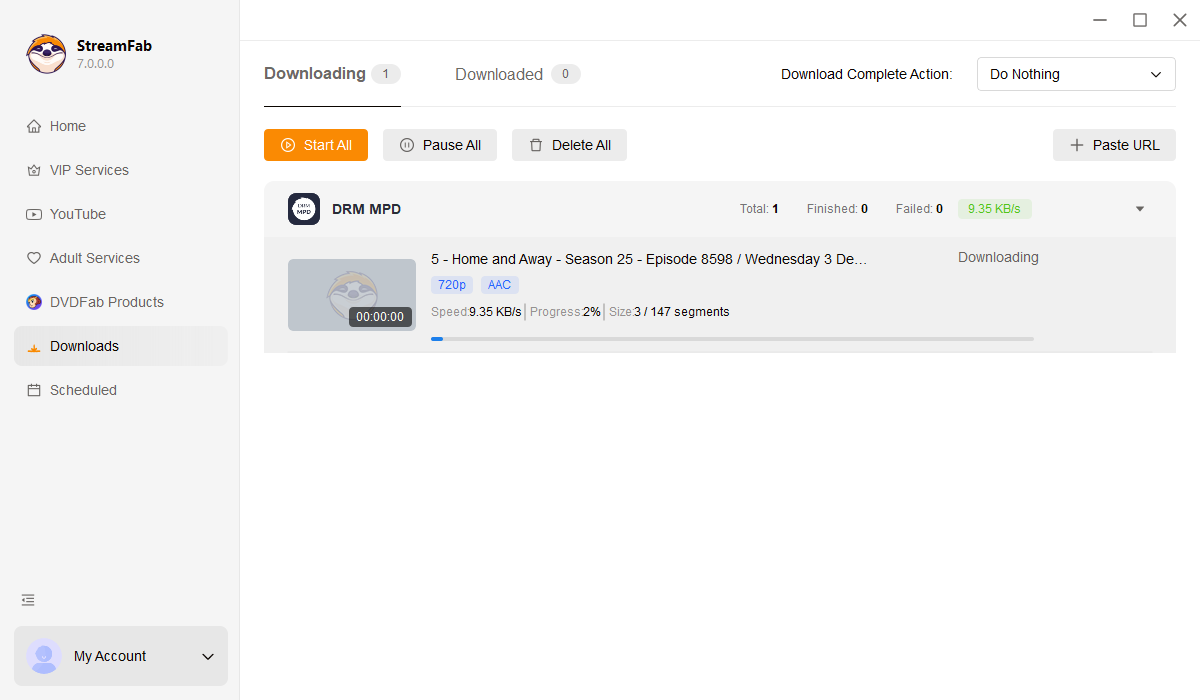Click the DVDFab Products icon
The height and width of the screenshot is (700, 1200).
(34, 302)
